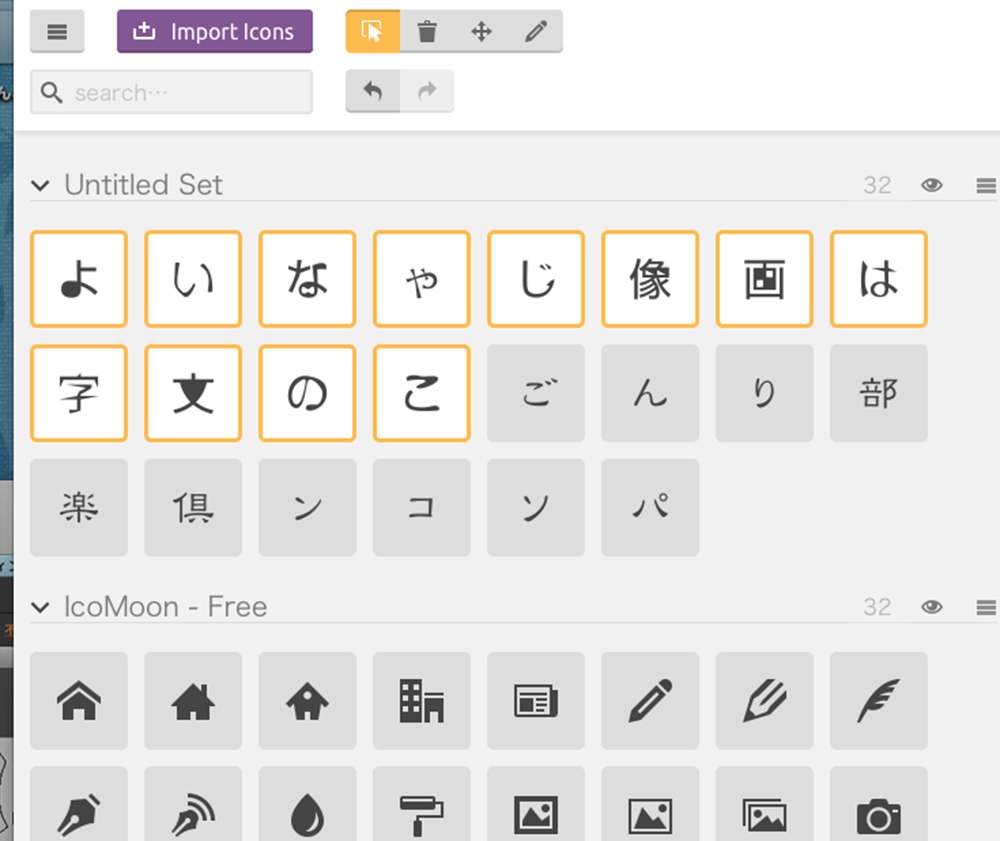Screen dimensions: 1000x841
Task: Toggle visibility of IcoMoon - Free set
Action: pos(932,607)
